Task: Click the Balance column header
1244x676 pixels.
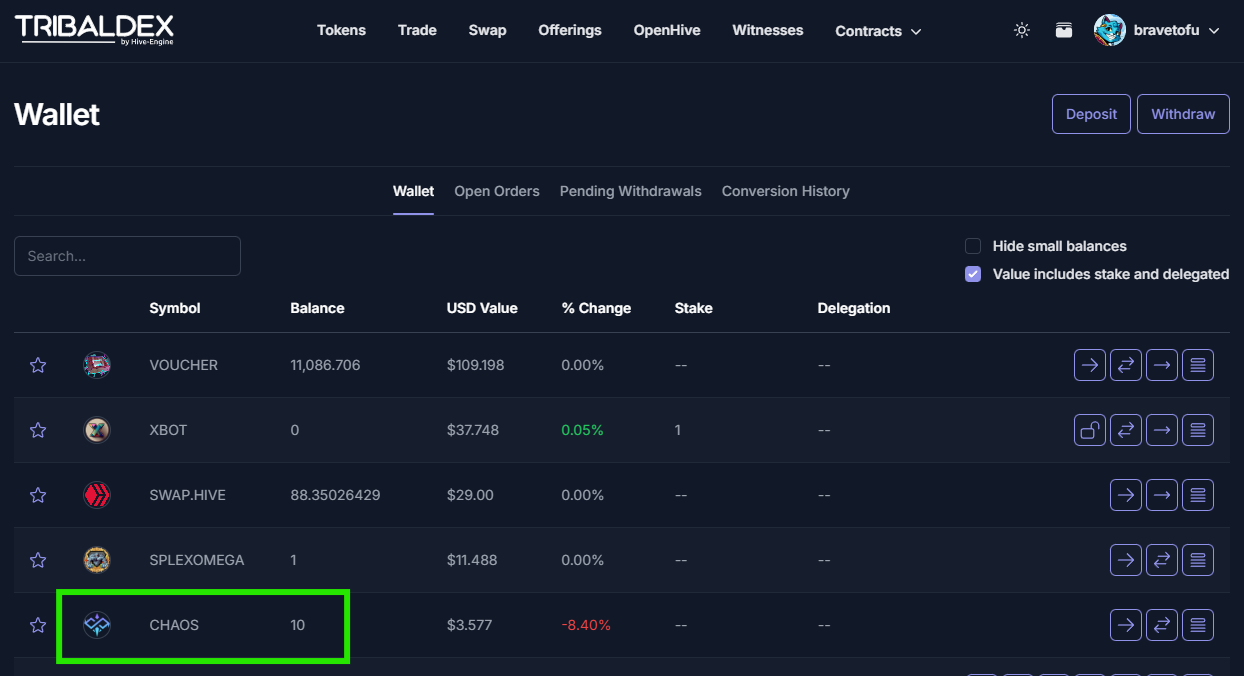Action: (317, 308)
